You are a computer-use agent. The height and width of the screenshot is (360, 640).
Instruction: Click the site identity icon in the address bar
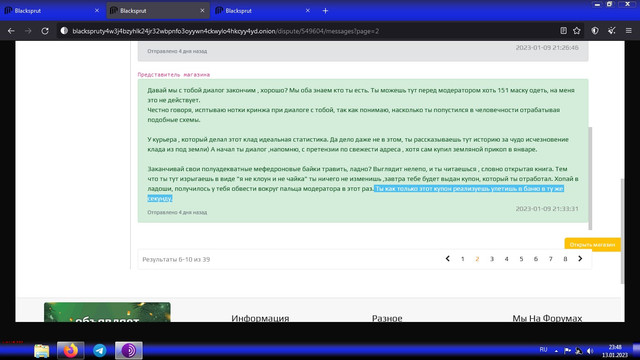[x=64, y=31]
